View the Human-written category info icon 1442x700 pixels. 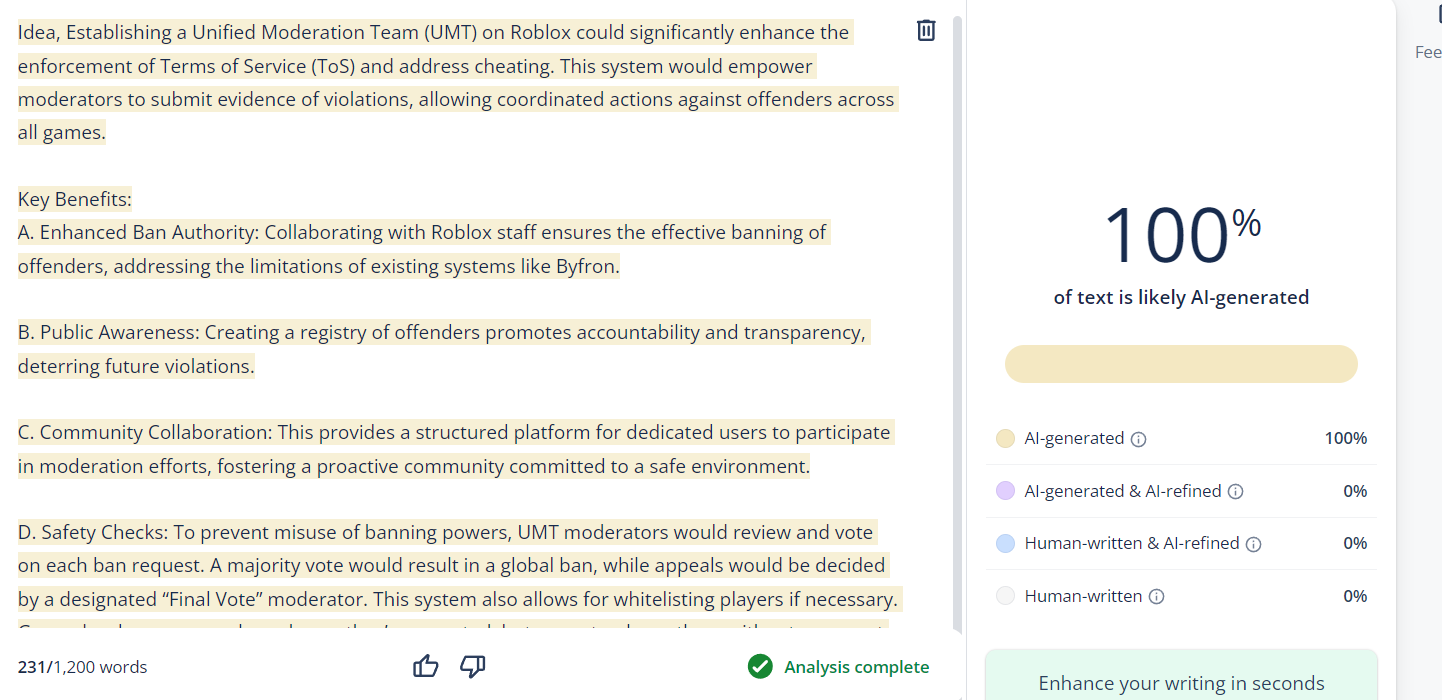tap(1157, 595)
